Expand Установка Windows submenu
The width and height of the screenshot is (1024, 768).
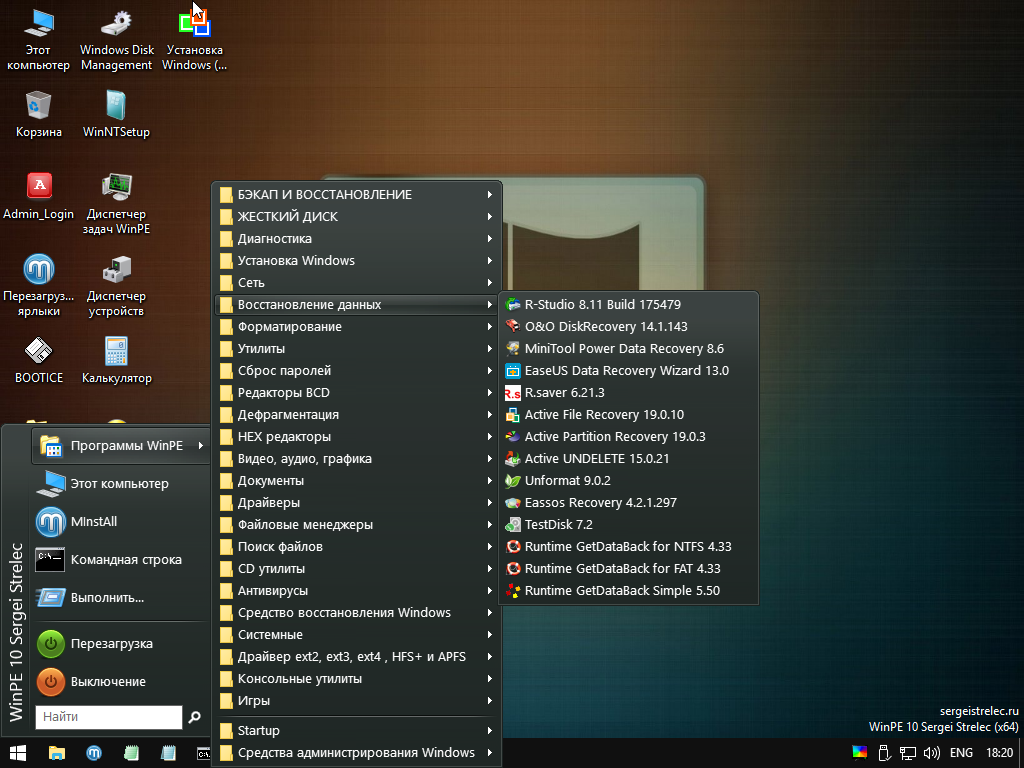coord(357,261)
